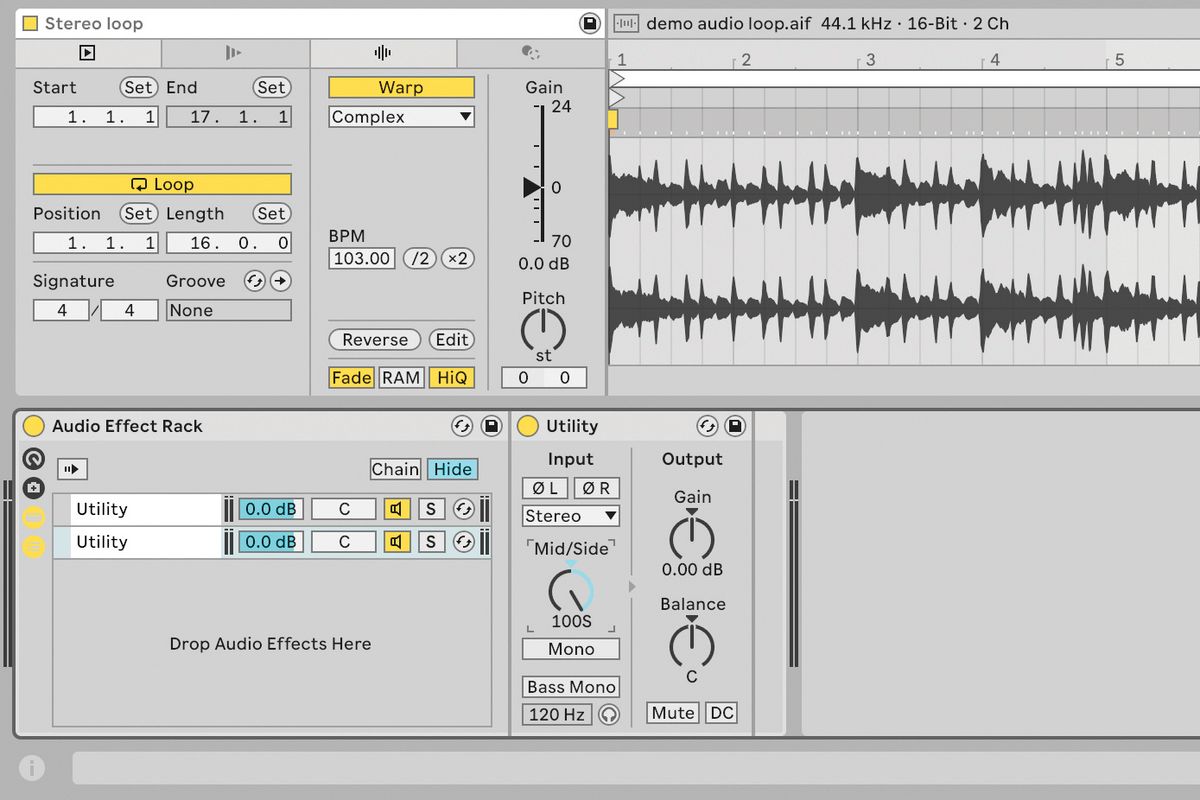Create a macro snapshot with the camera icon
This screenshot has width=1200, height=800.
coord(32,489)
